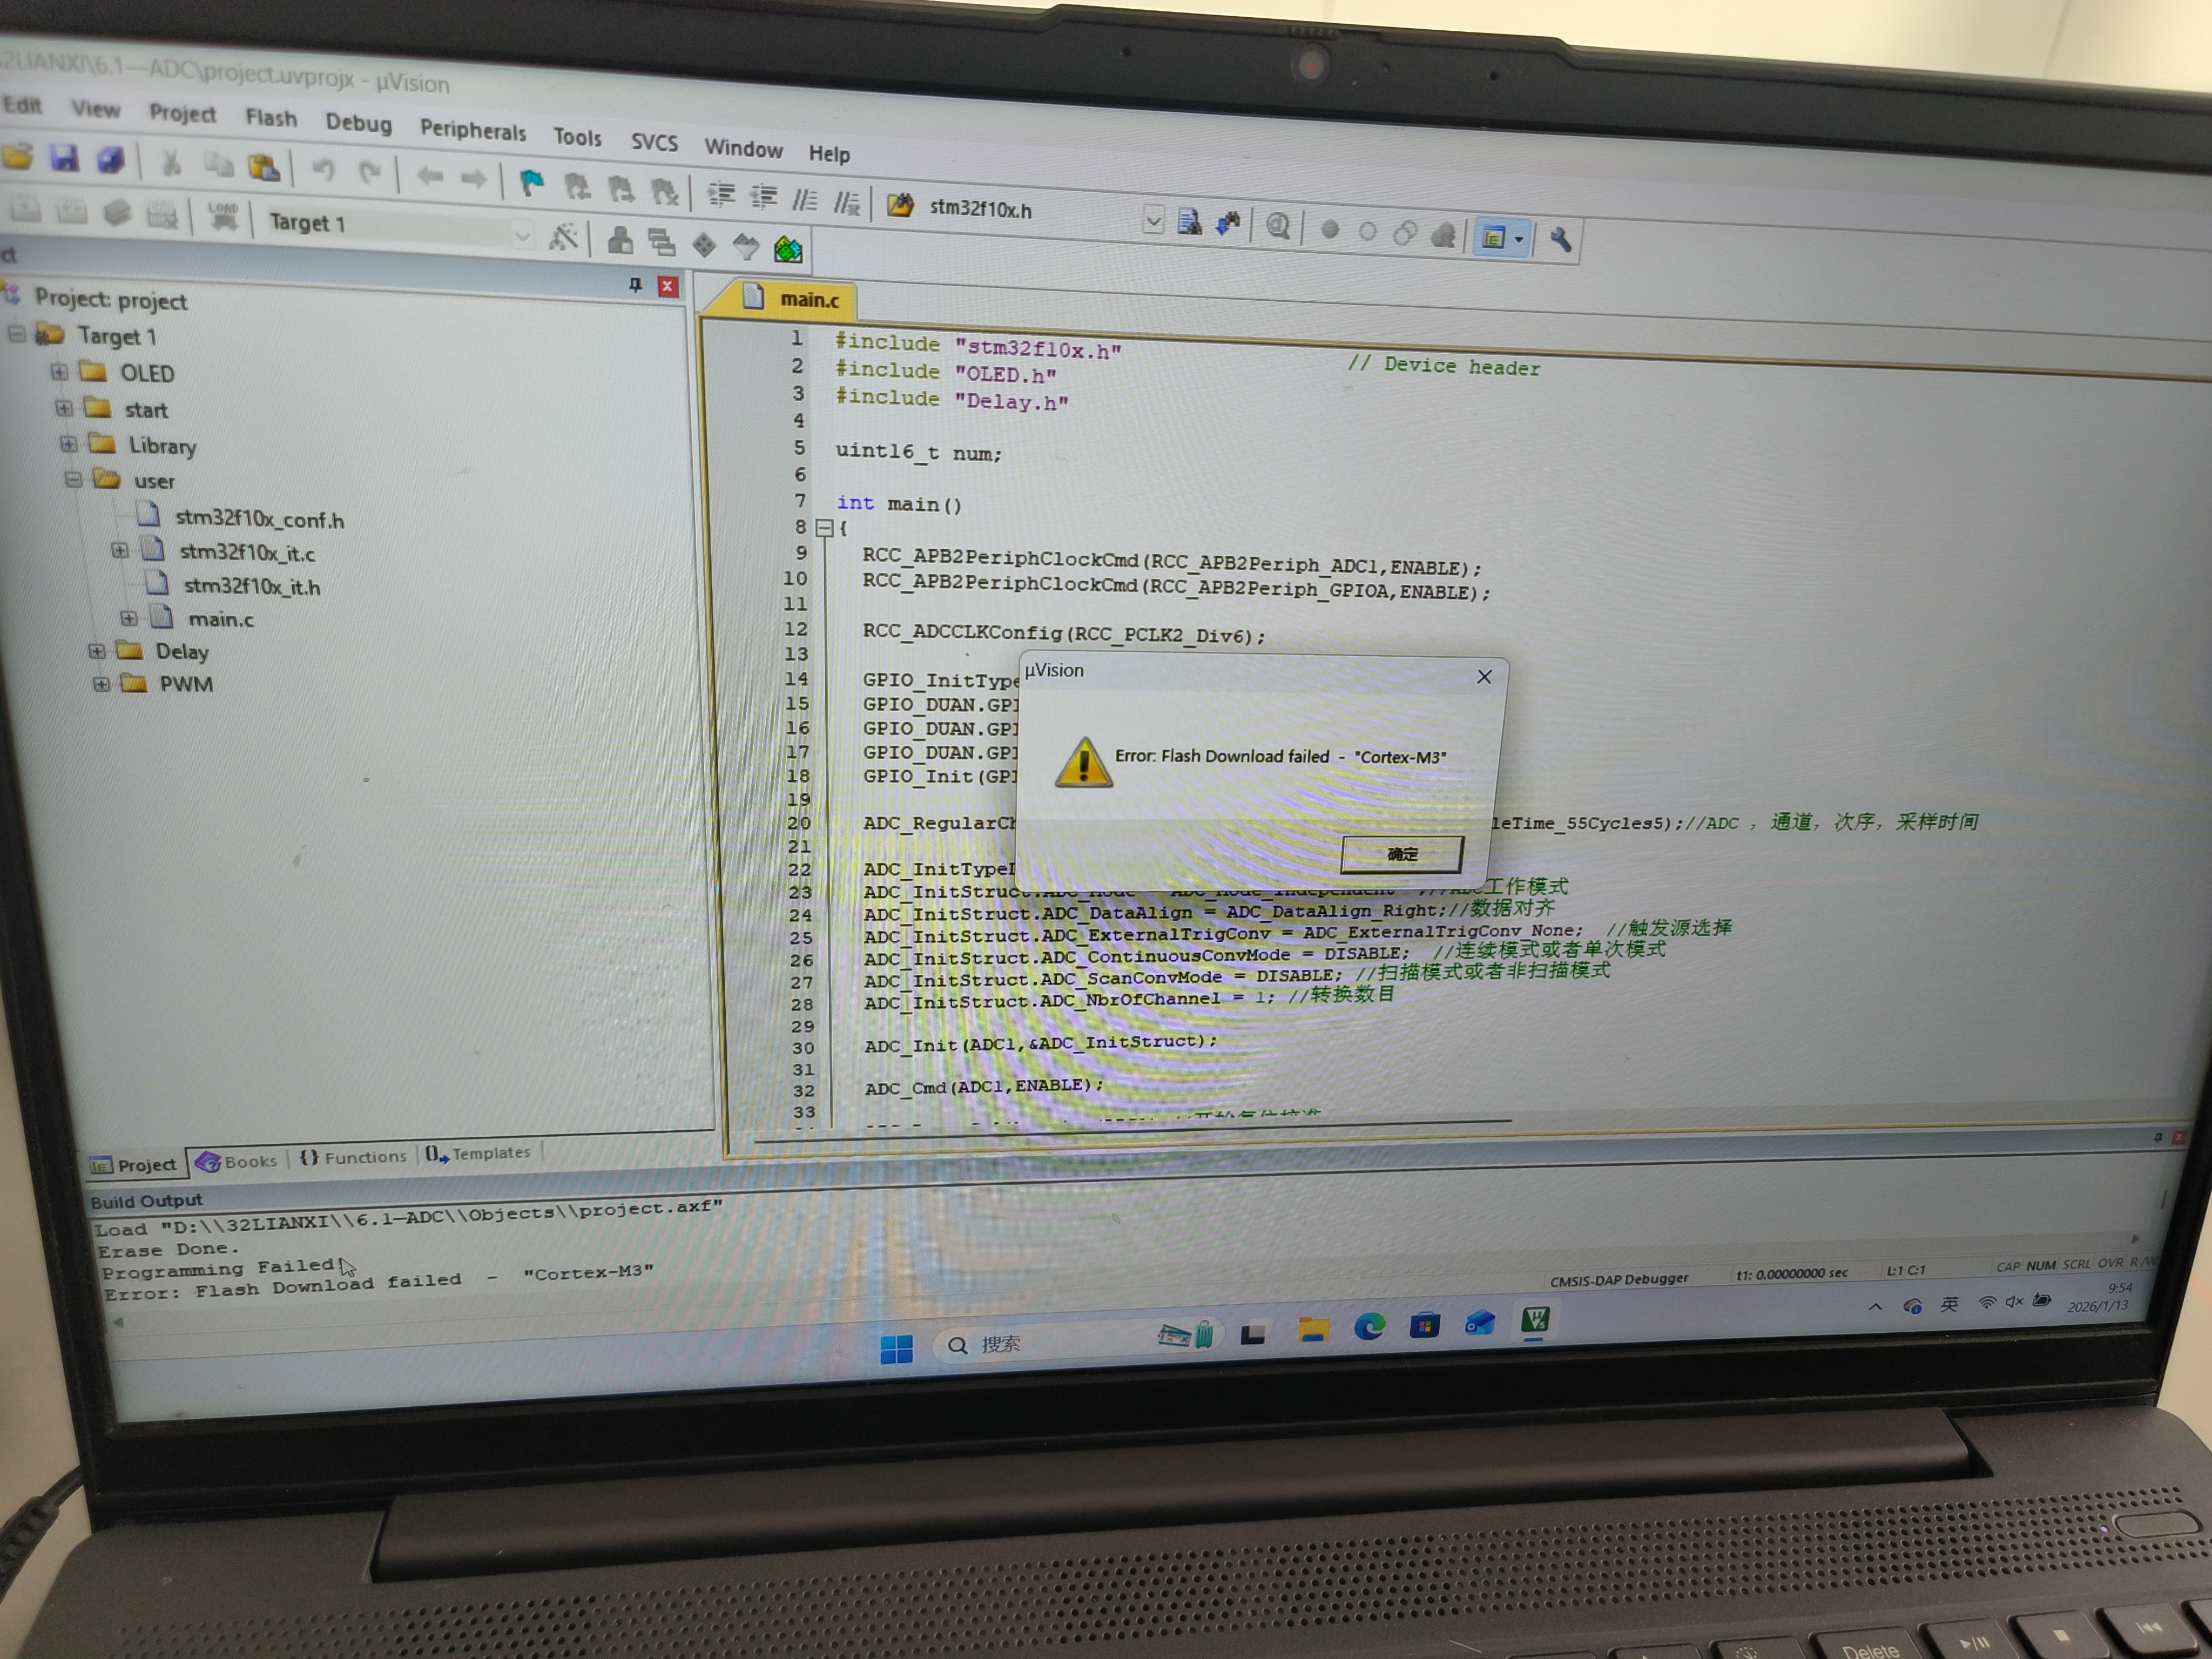Close the µVision error dialog
This screenshot has height=1659, width=2212.
[x=1484, y=677]
